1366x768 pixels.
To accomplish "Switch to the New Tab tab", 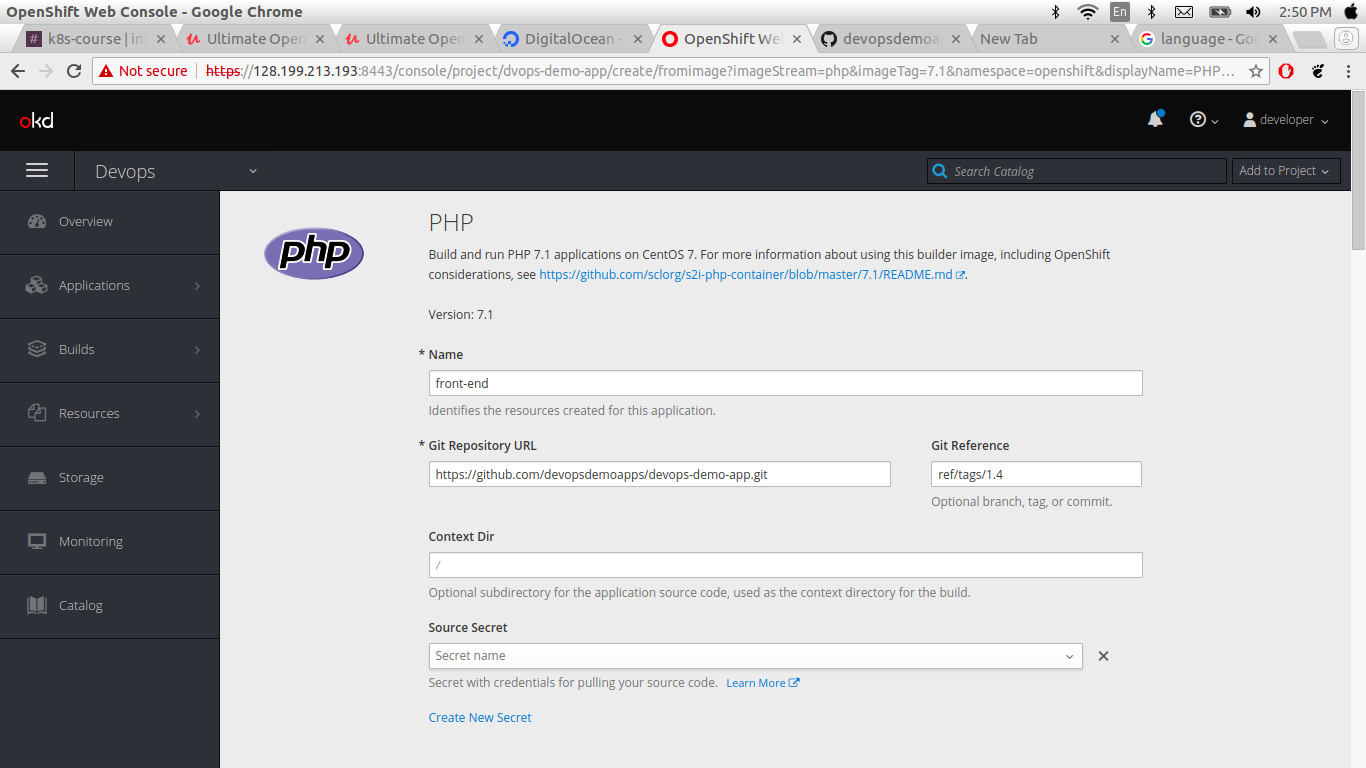I will click(1048, 39).
